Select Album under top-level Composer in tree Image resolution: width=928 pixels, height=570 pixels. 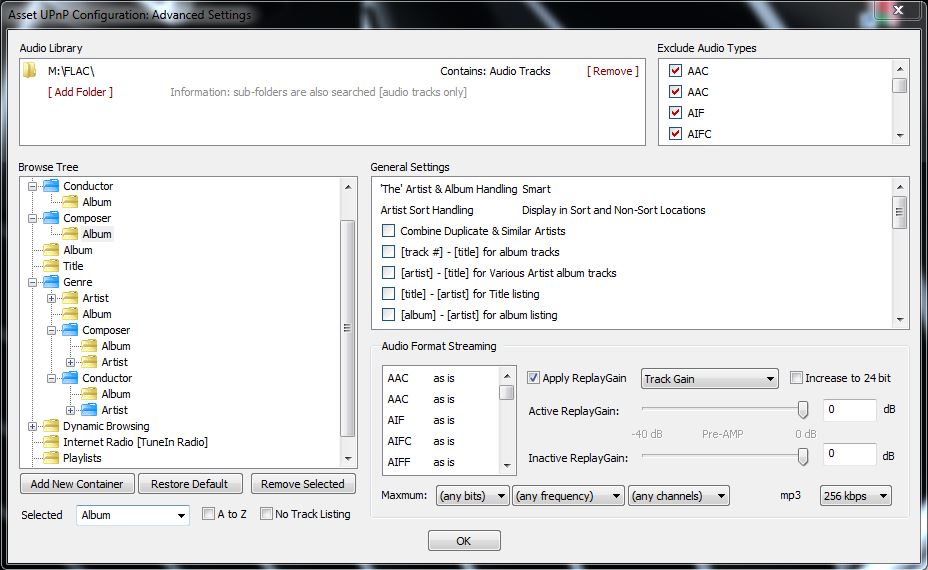click(x=96, y=234)
